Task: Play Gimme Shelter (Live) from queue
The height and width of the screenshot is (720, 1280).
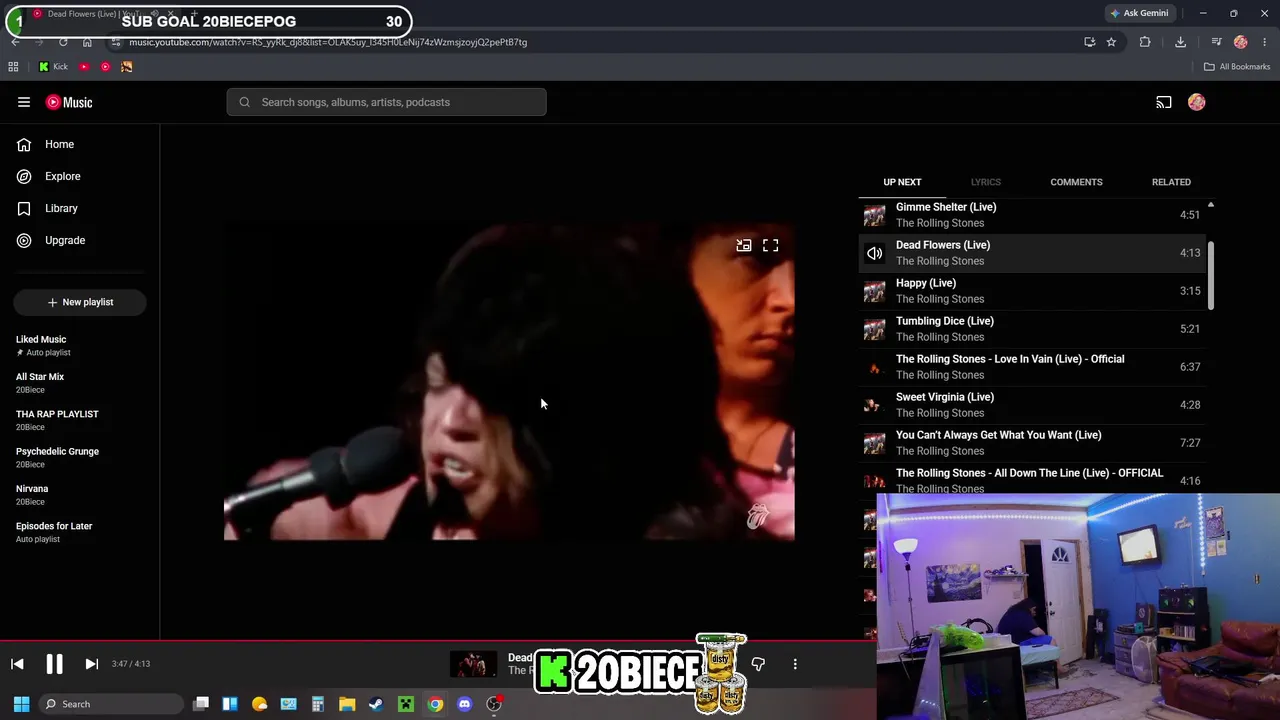Action: (1033, 215)
